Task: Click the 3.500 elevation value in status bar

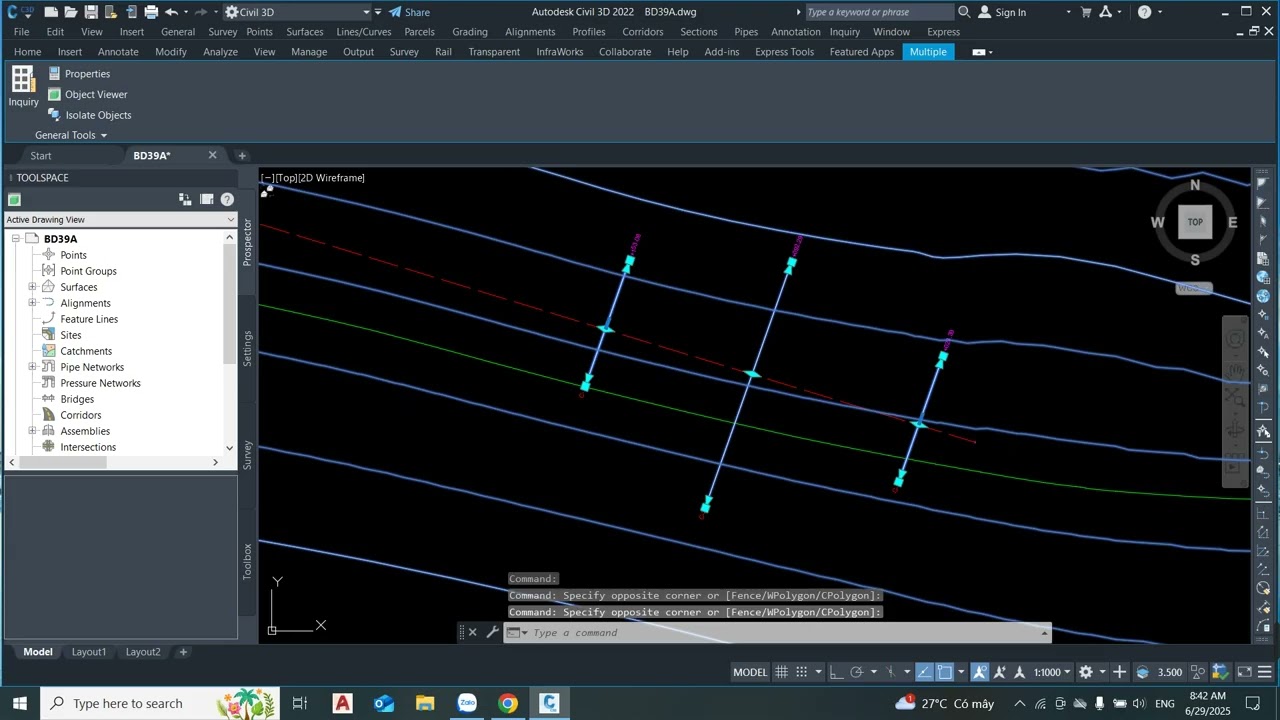Action: pos(1170,672)
